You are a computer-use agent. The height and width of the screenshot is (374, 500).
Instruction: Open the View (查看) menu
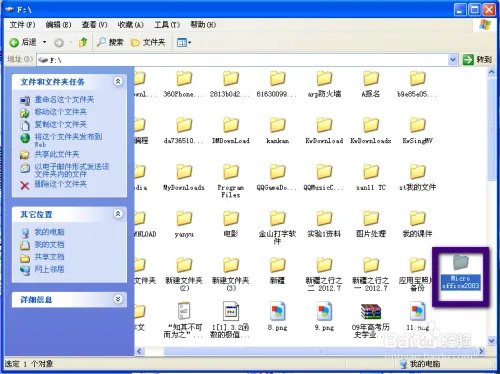pyautogui.click(x=95, y=25)
